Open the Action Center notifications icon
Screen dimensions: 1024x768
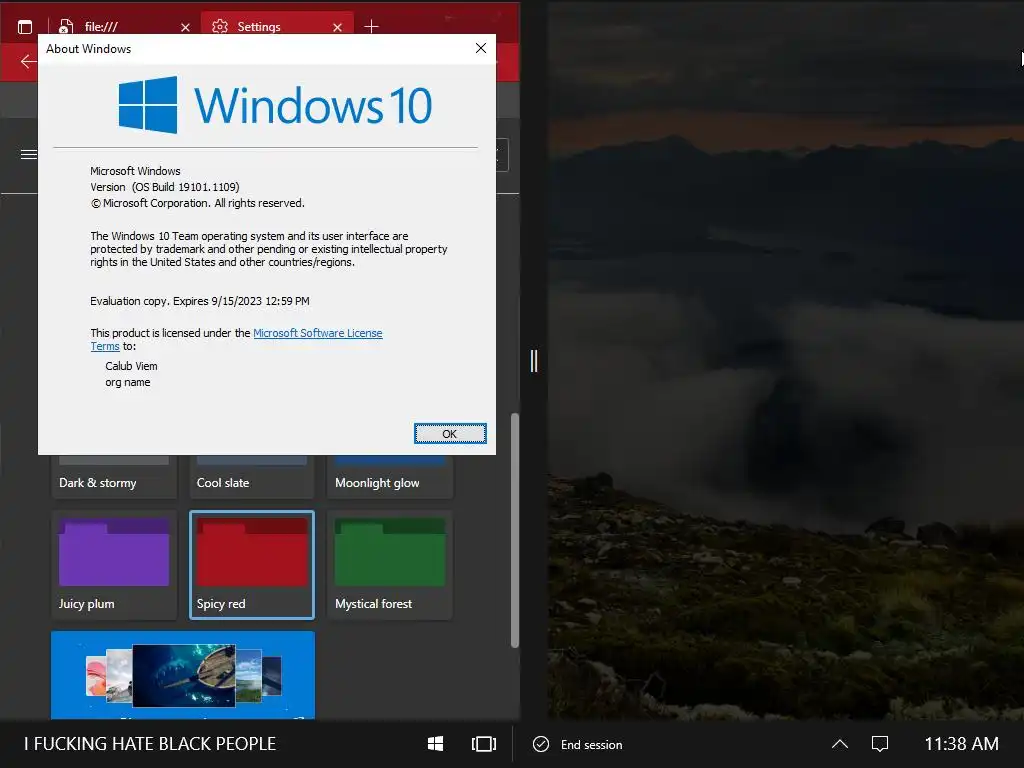880,744
